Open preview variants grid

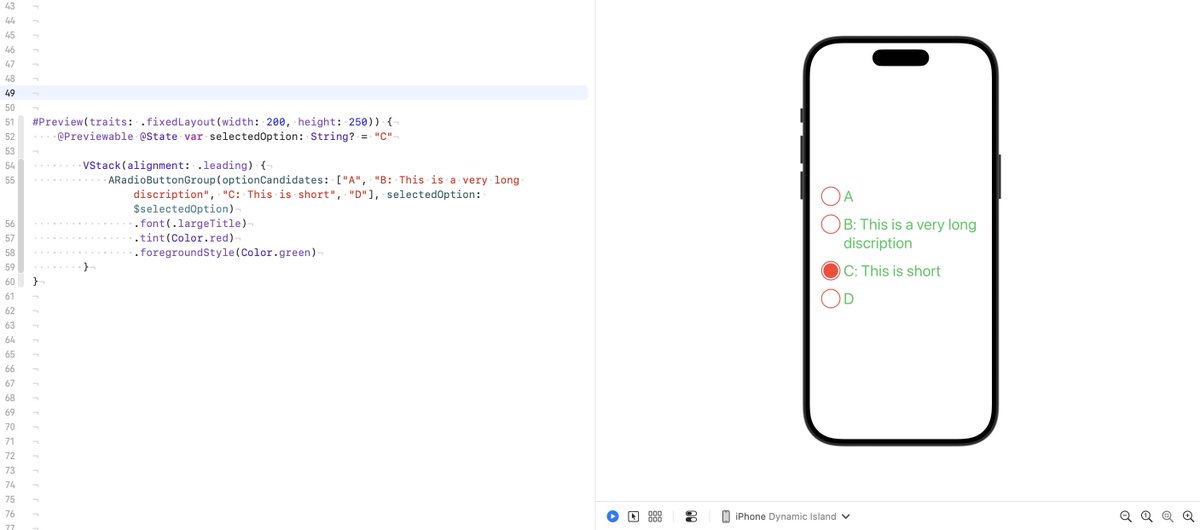click(x=656, y=516)
